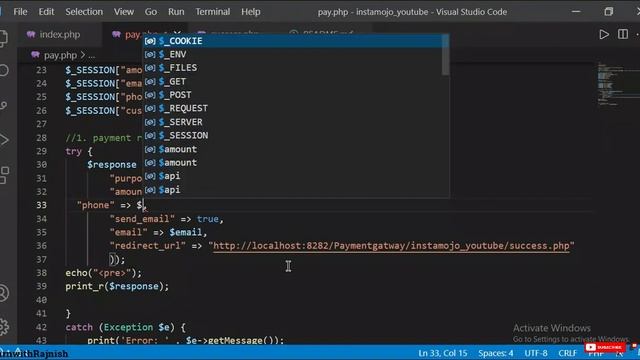
Task: Open the Search view in activity bar
Action: click(3, 71)
